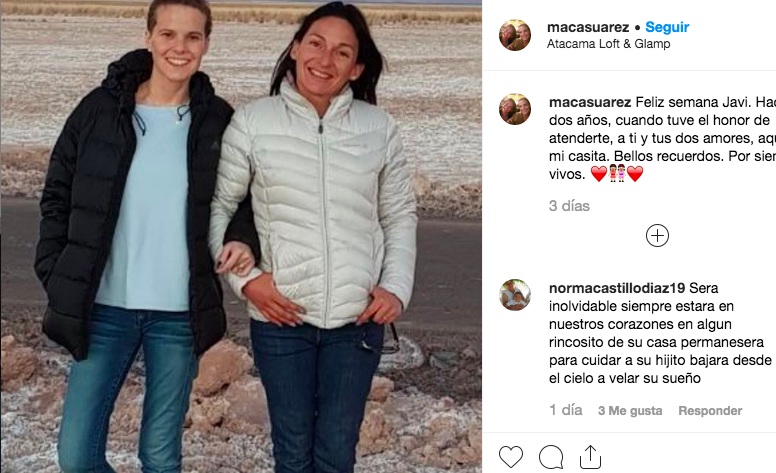Open the 3 días caption timestamp
Image resolution: width=776 pixels, height=473 pixels.
click(x=569, y=206)
